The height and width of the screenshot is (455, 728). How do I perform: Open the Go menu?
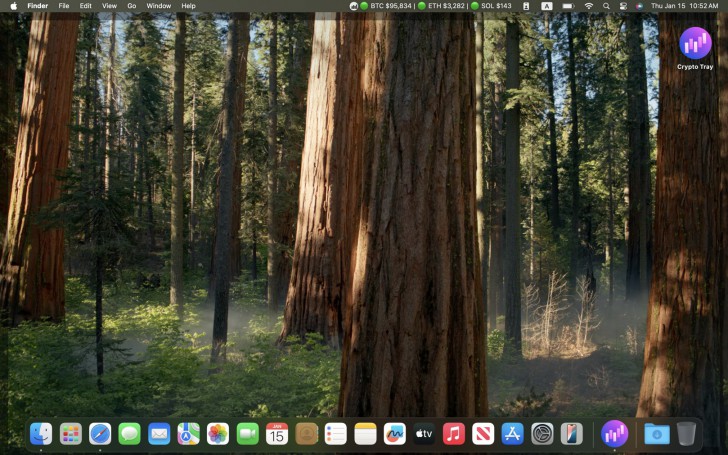131,6
